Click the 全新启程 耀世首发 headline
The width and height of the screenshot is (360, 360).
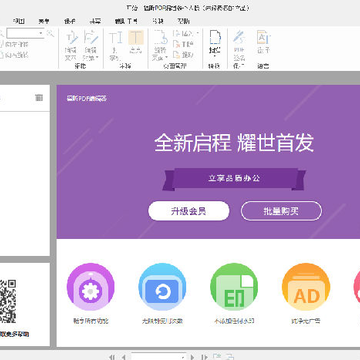pyautogui.click(x=234, y=143)
